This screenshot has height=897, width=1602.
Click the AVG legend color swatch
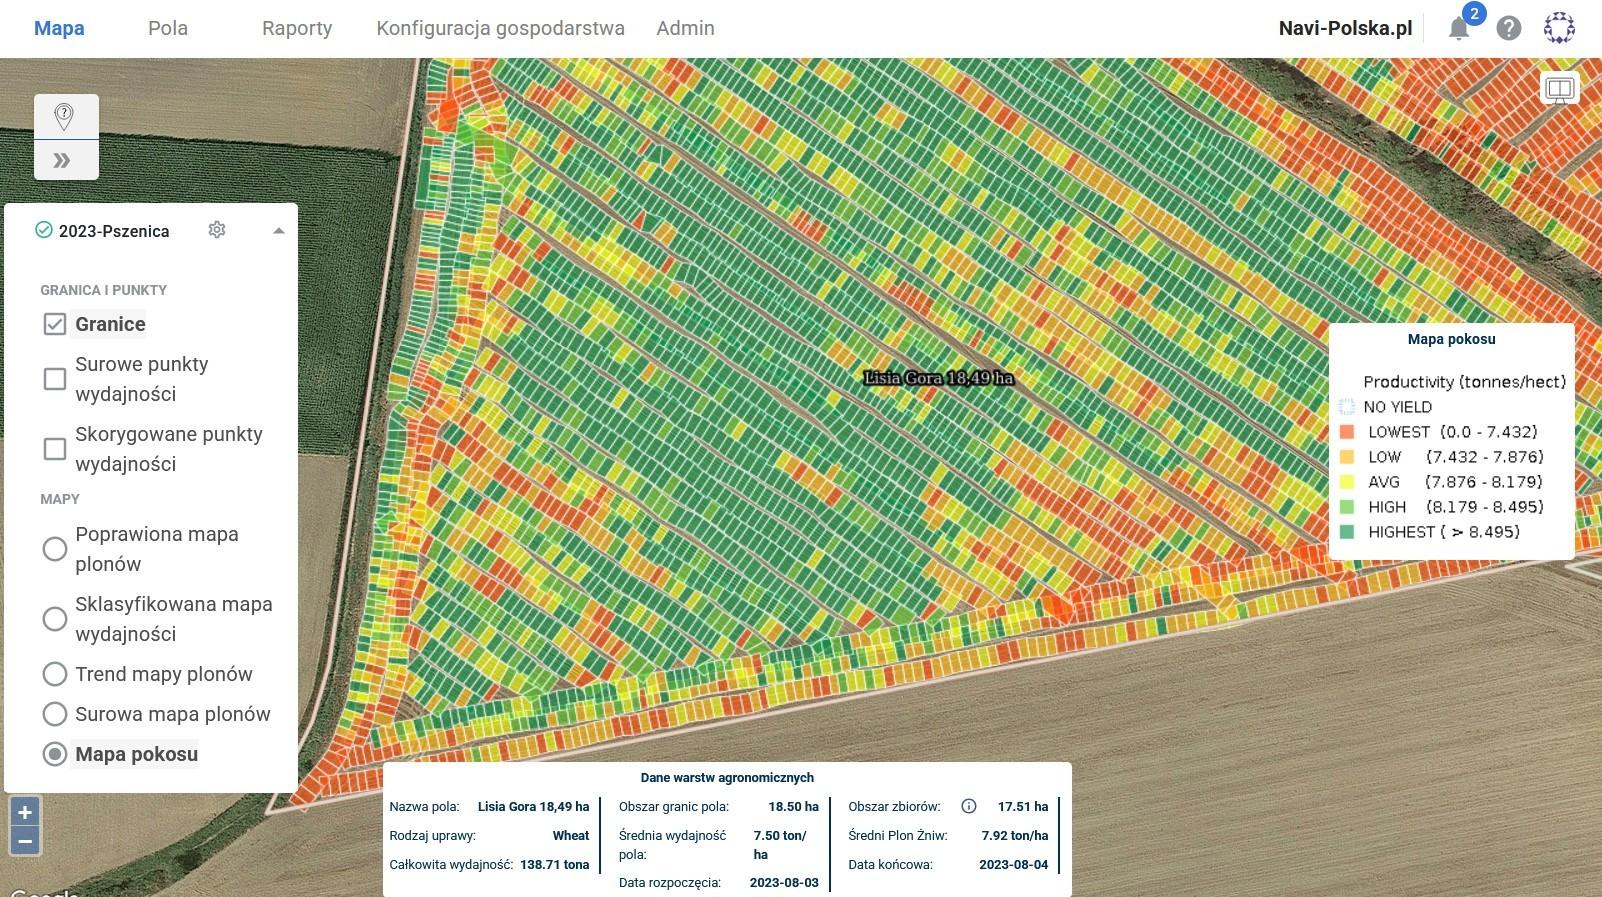pyautogui.click(x=1347, y=482)
